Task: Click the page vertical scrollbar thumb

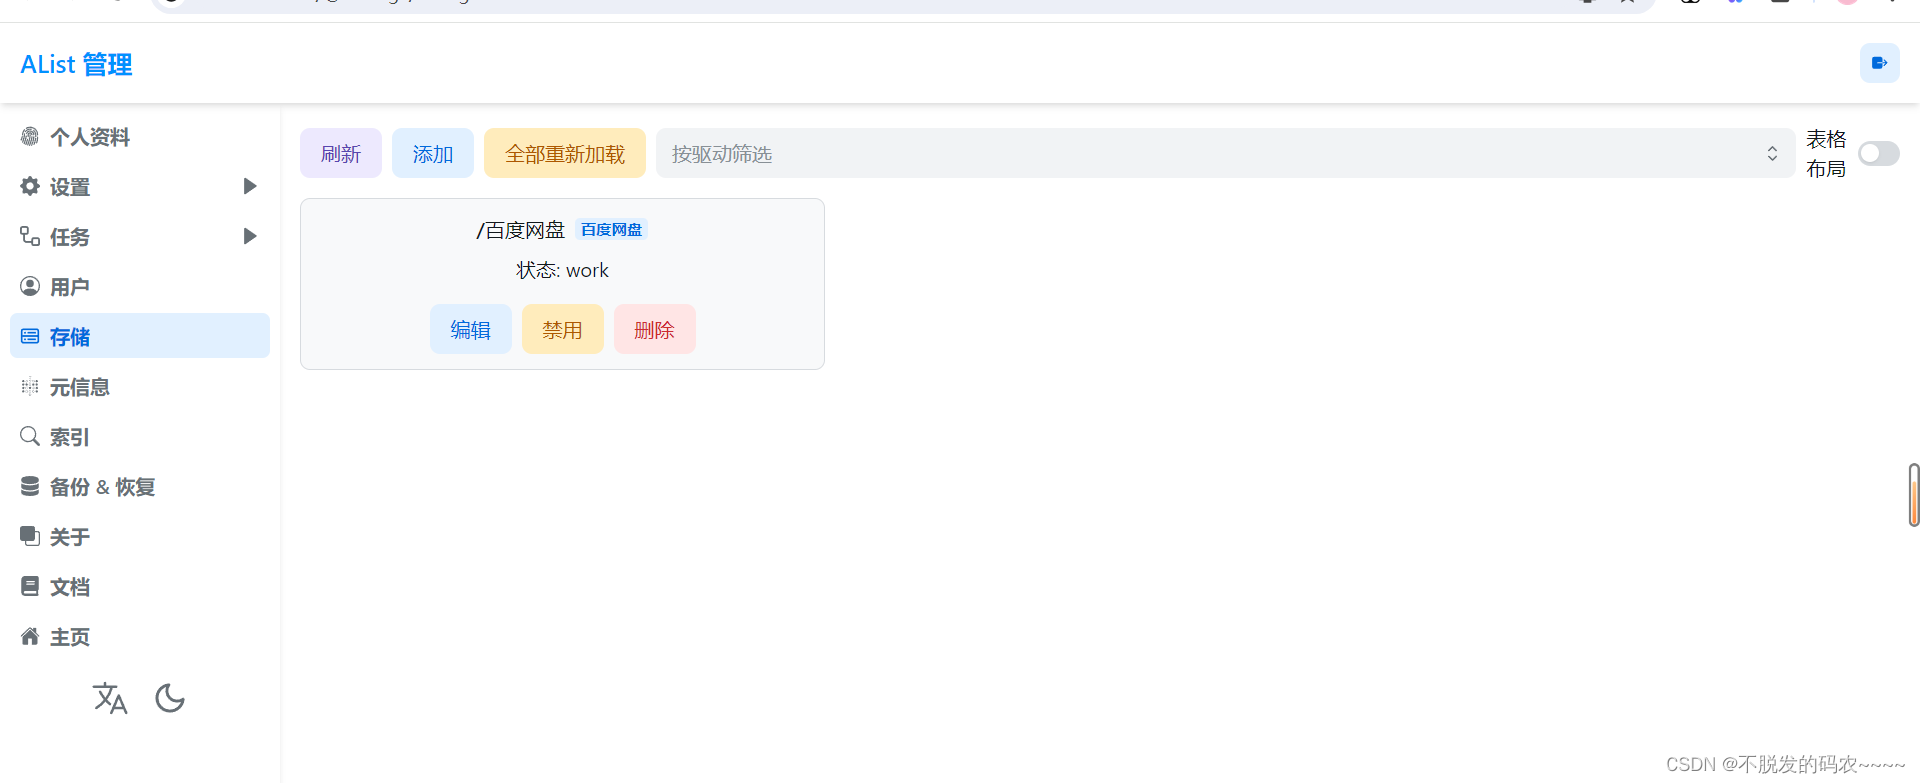Action: pos(1914,495)
